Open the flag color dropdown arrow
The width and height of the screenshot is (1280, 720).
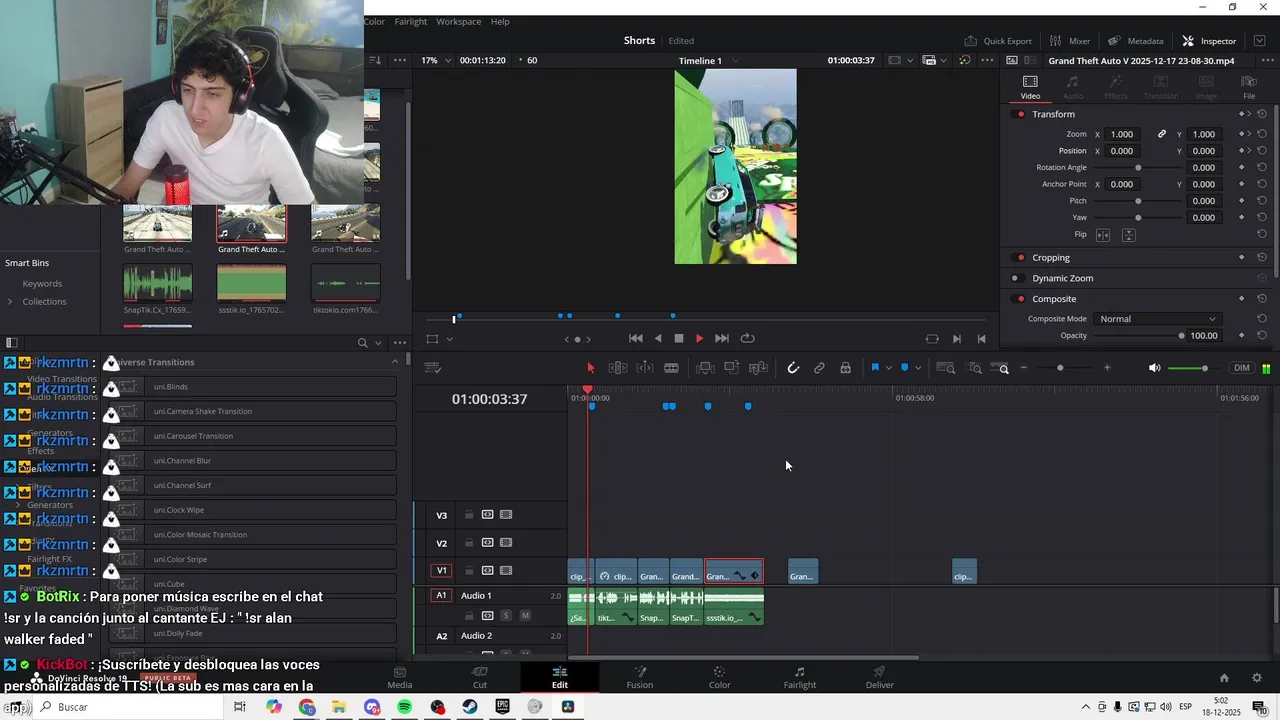(888, 368)
